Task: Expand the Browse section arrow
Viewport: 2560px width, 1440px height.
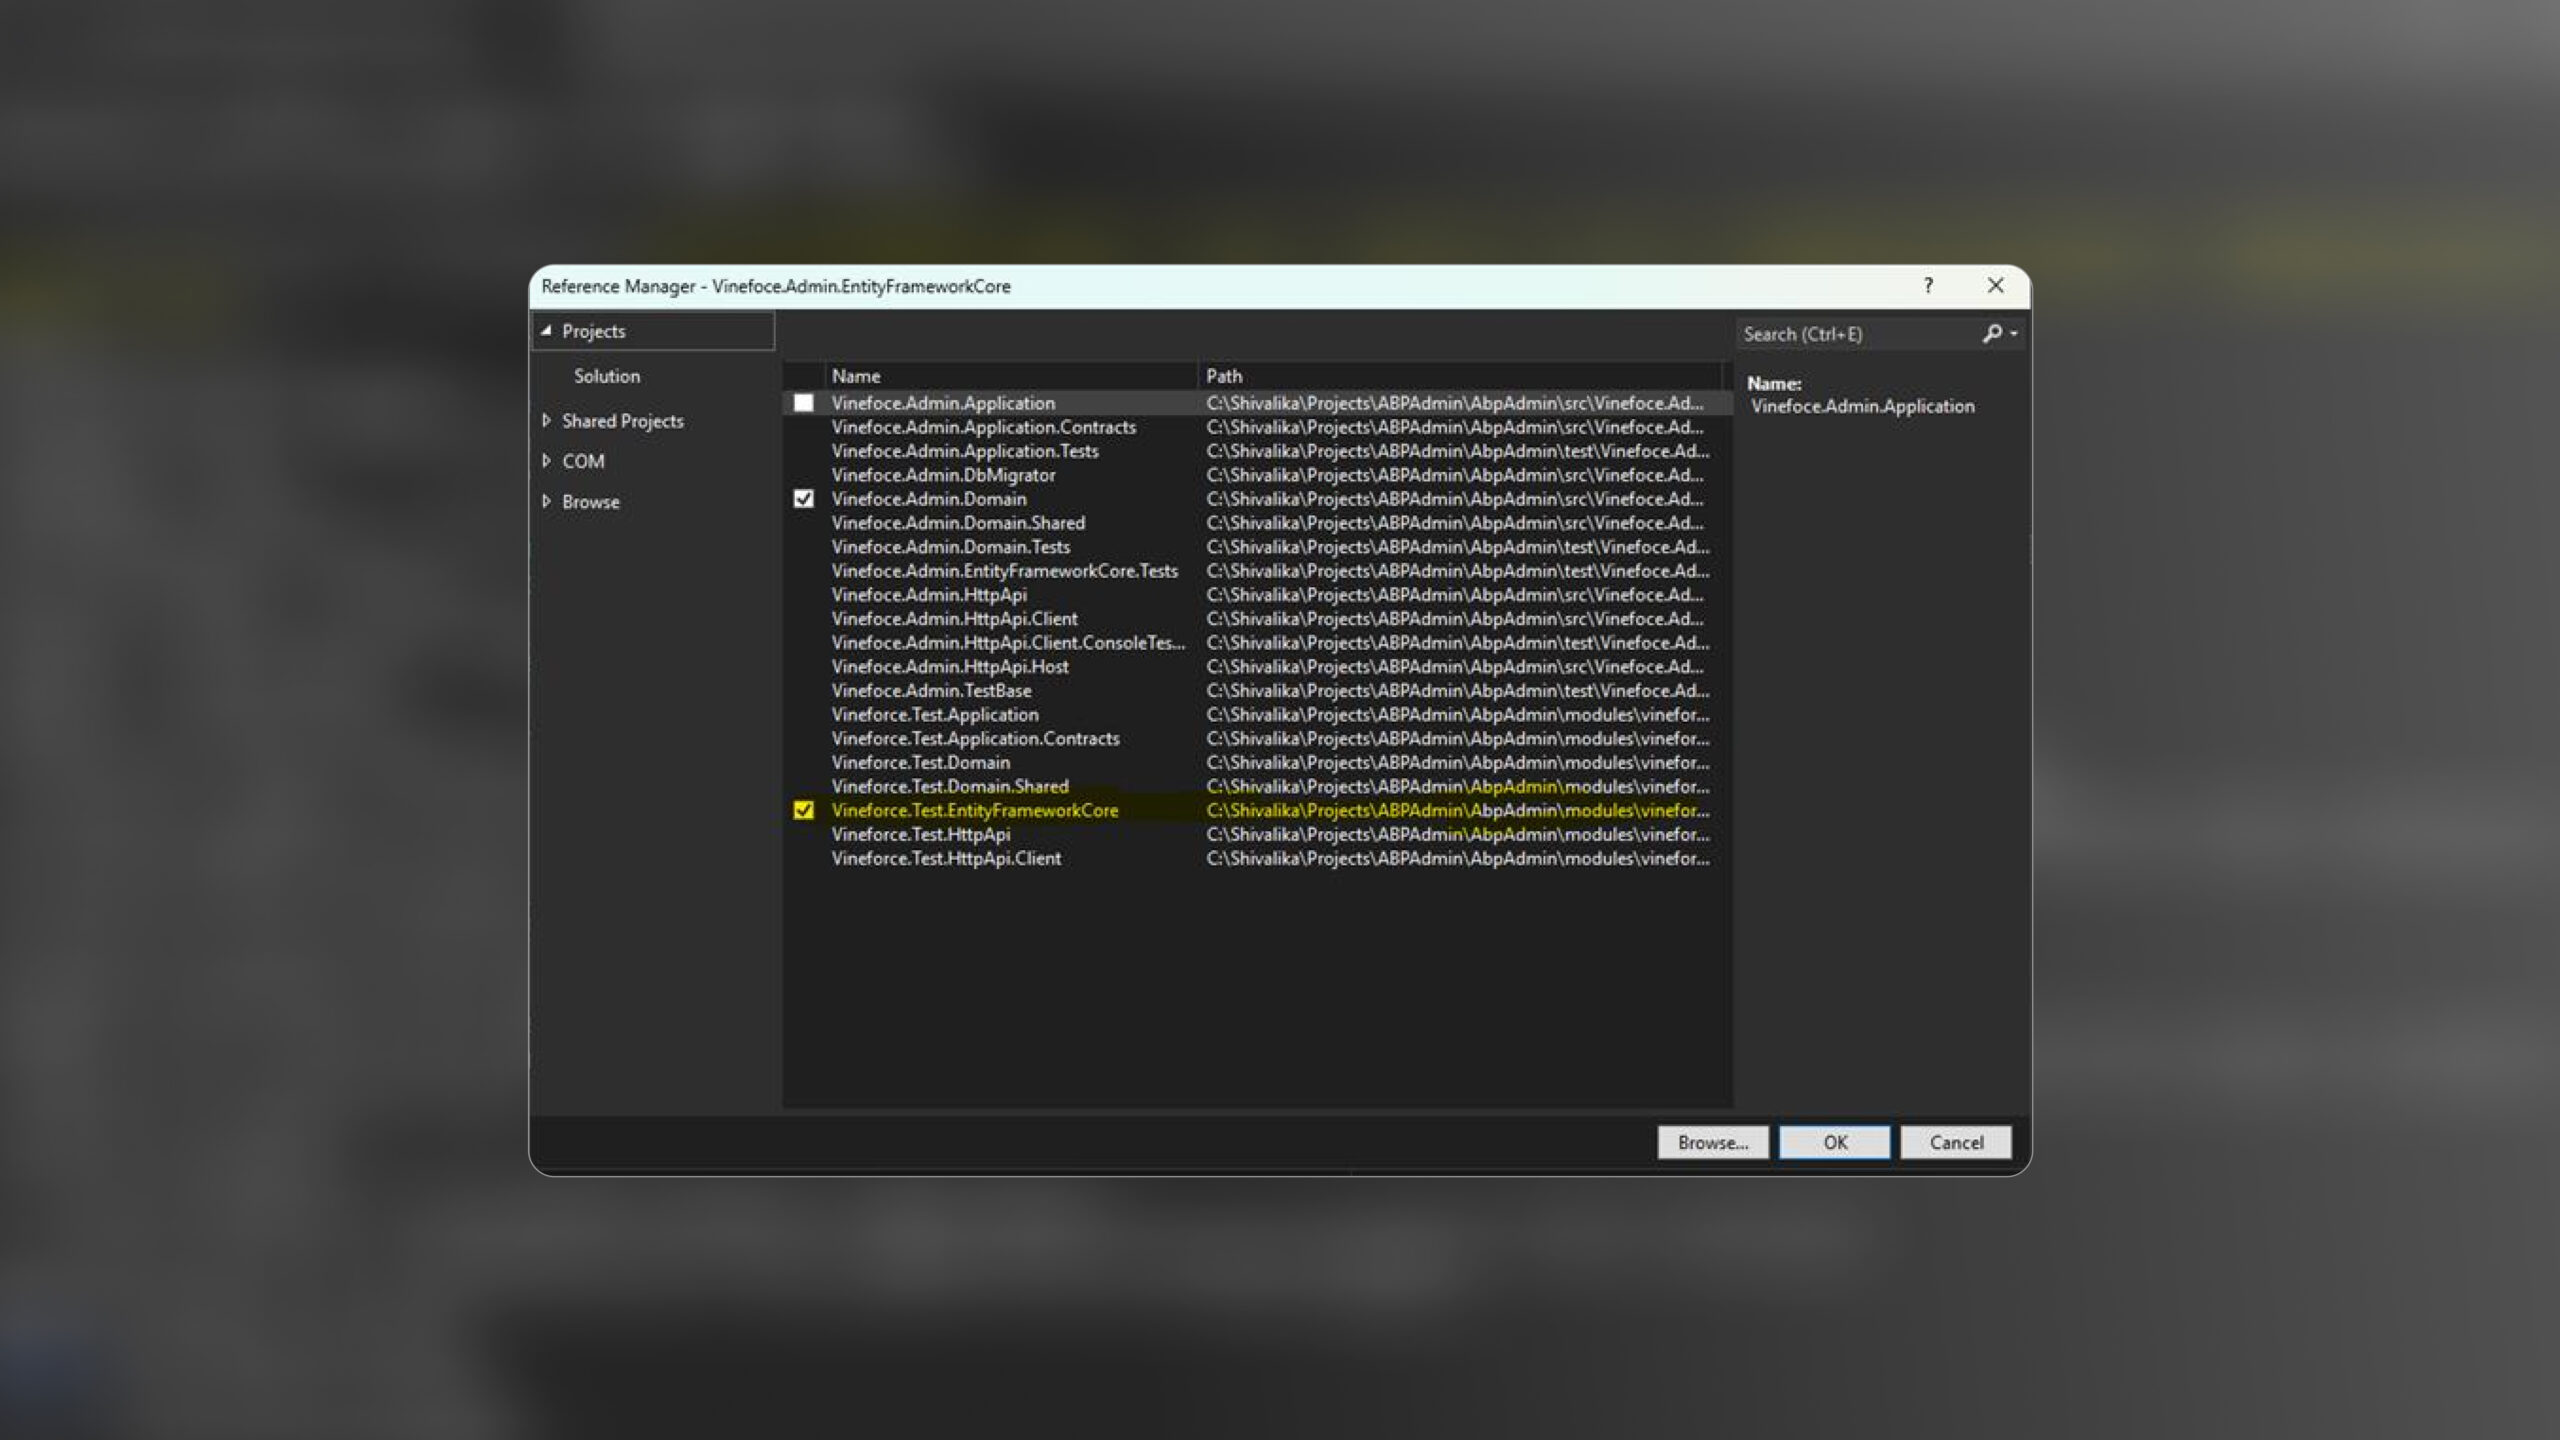Action: click(546, 502)
